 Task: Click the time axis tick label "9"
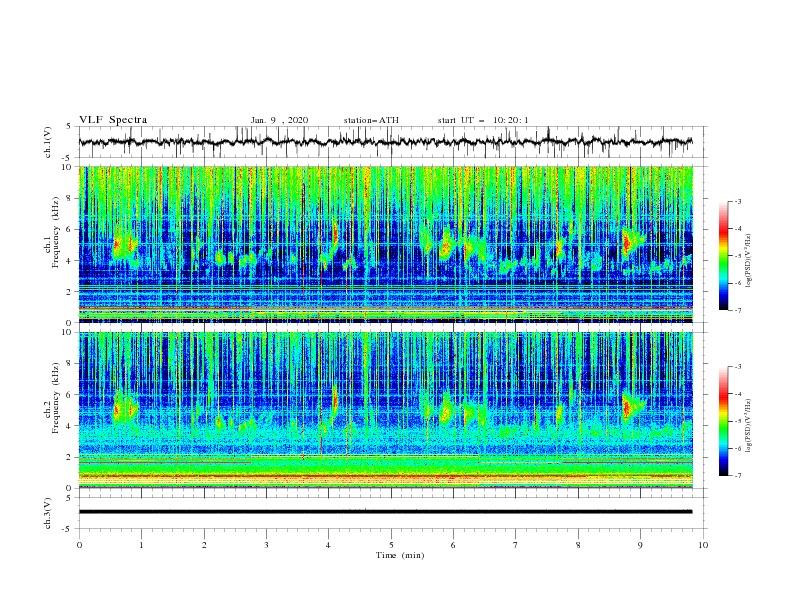tap(640, 545)
